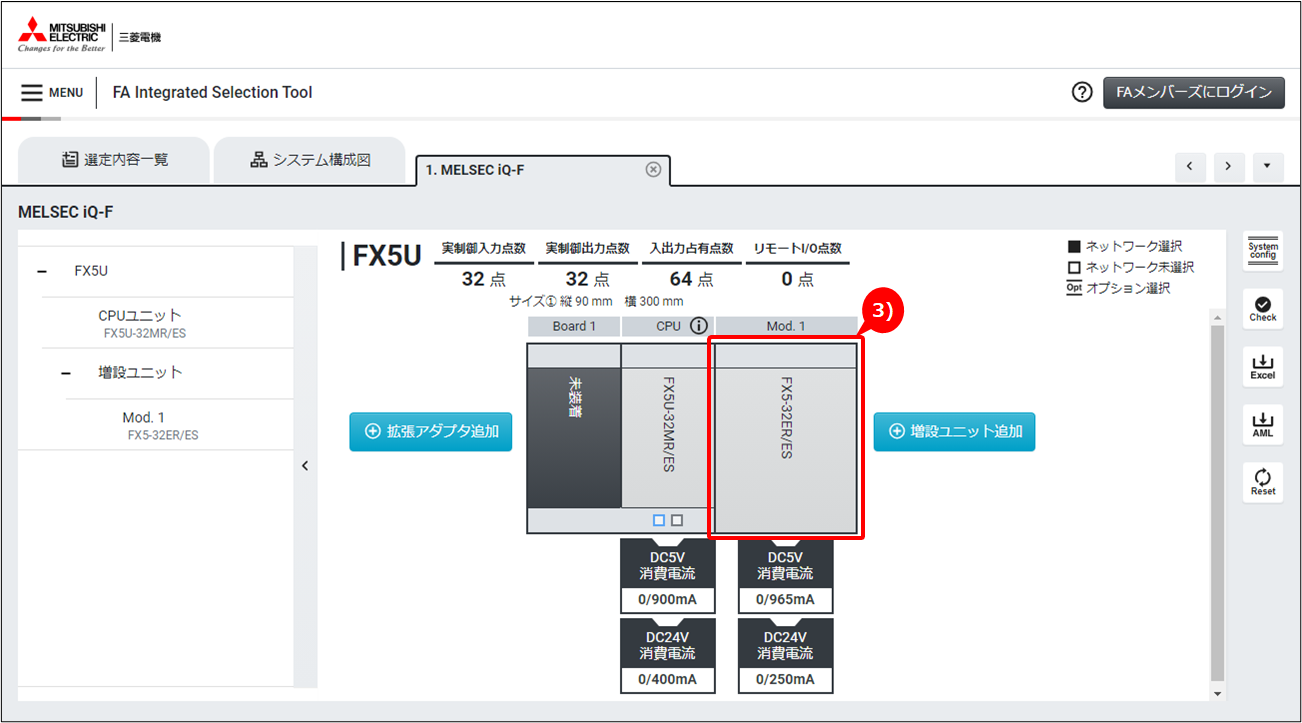Screen dimensions: 1302x723
Task: Collapse the FX5U tree node
Action: 41,271
